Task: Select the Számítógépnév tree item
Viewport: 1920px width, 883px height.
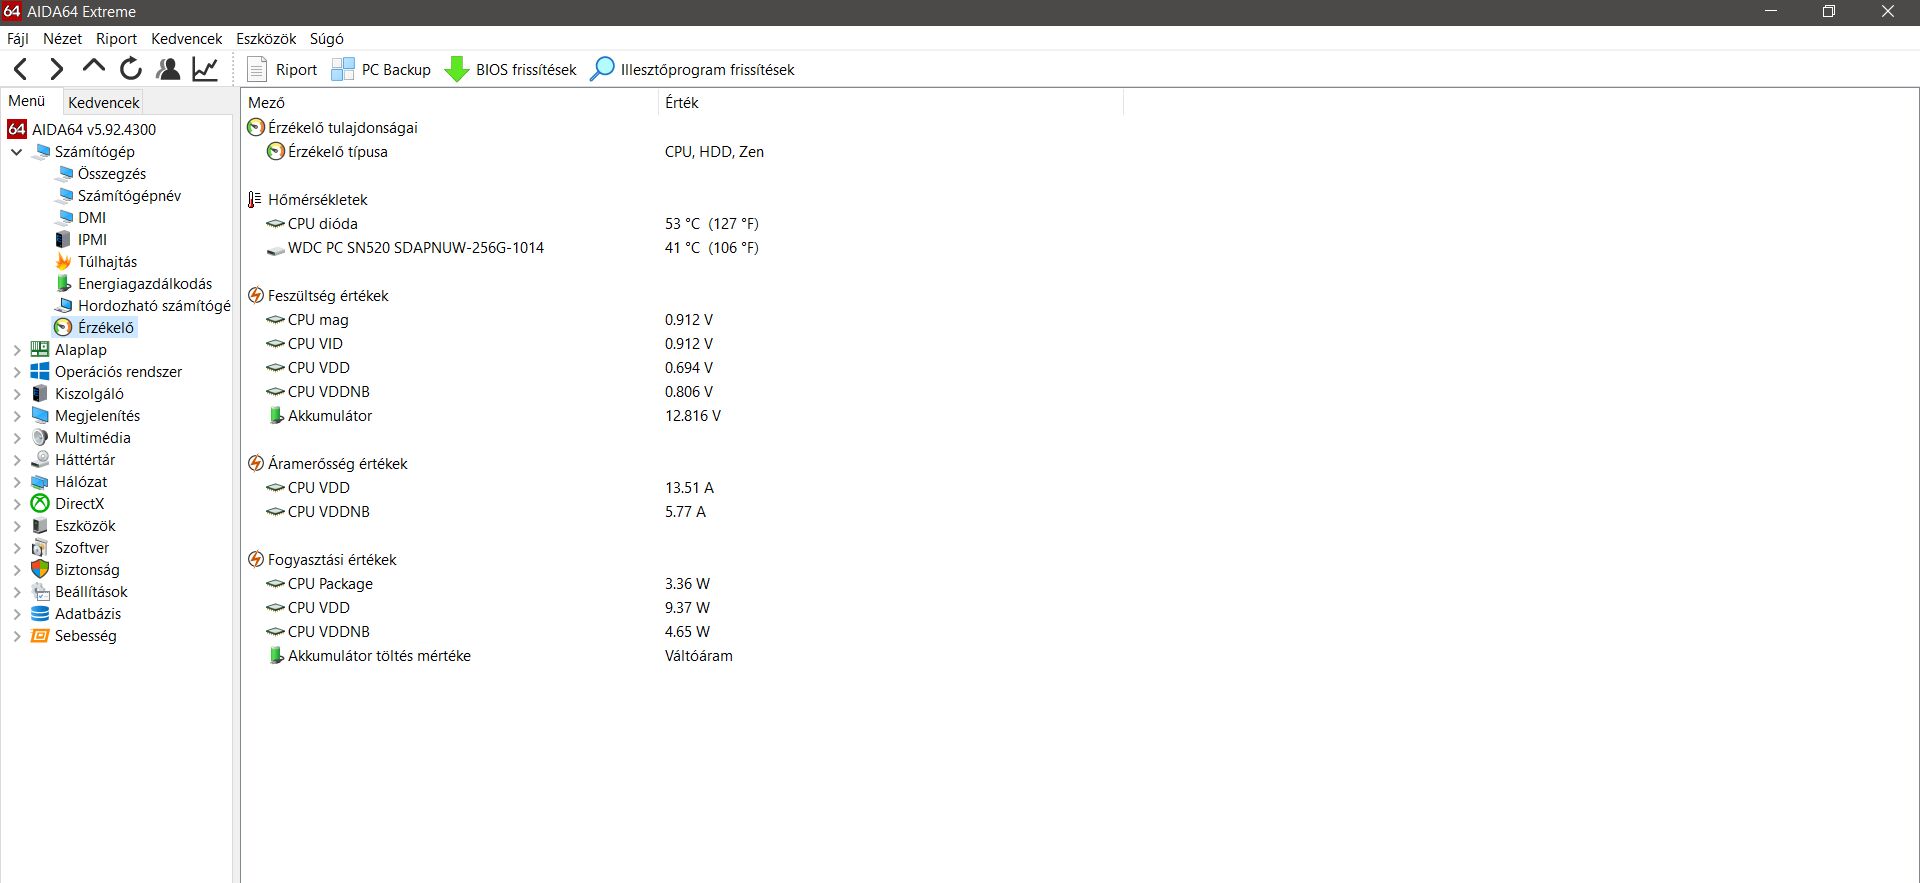Action: pos(129,196)
